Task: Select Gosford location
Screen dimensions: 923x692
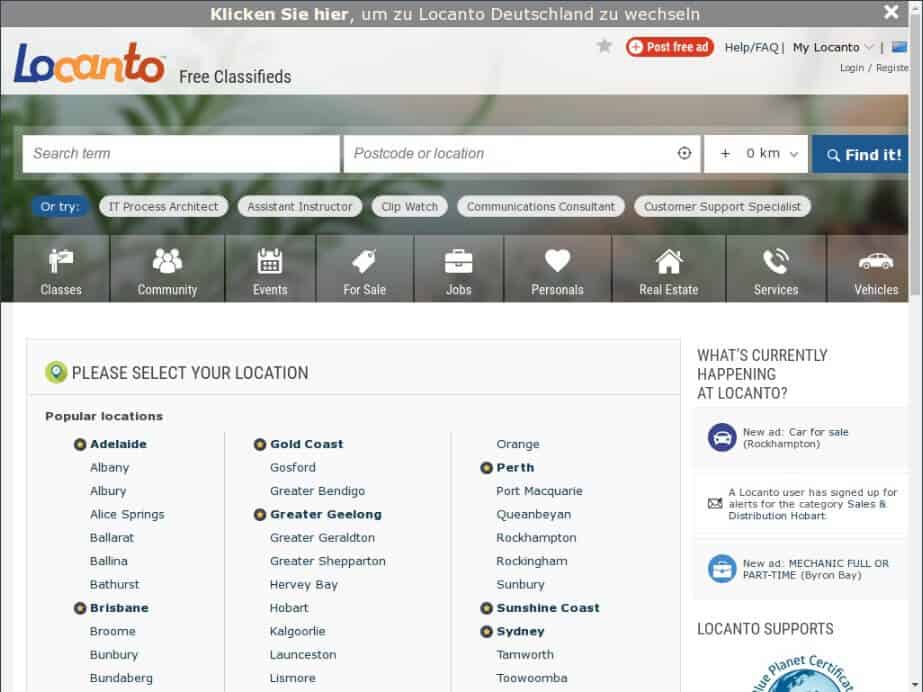Action: coord(293,468)
